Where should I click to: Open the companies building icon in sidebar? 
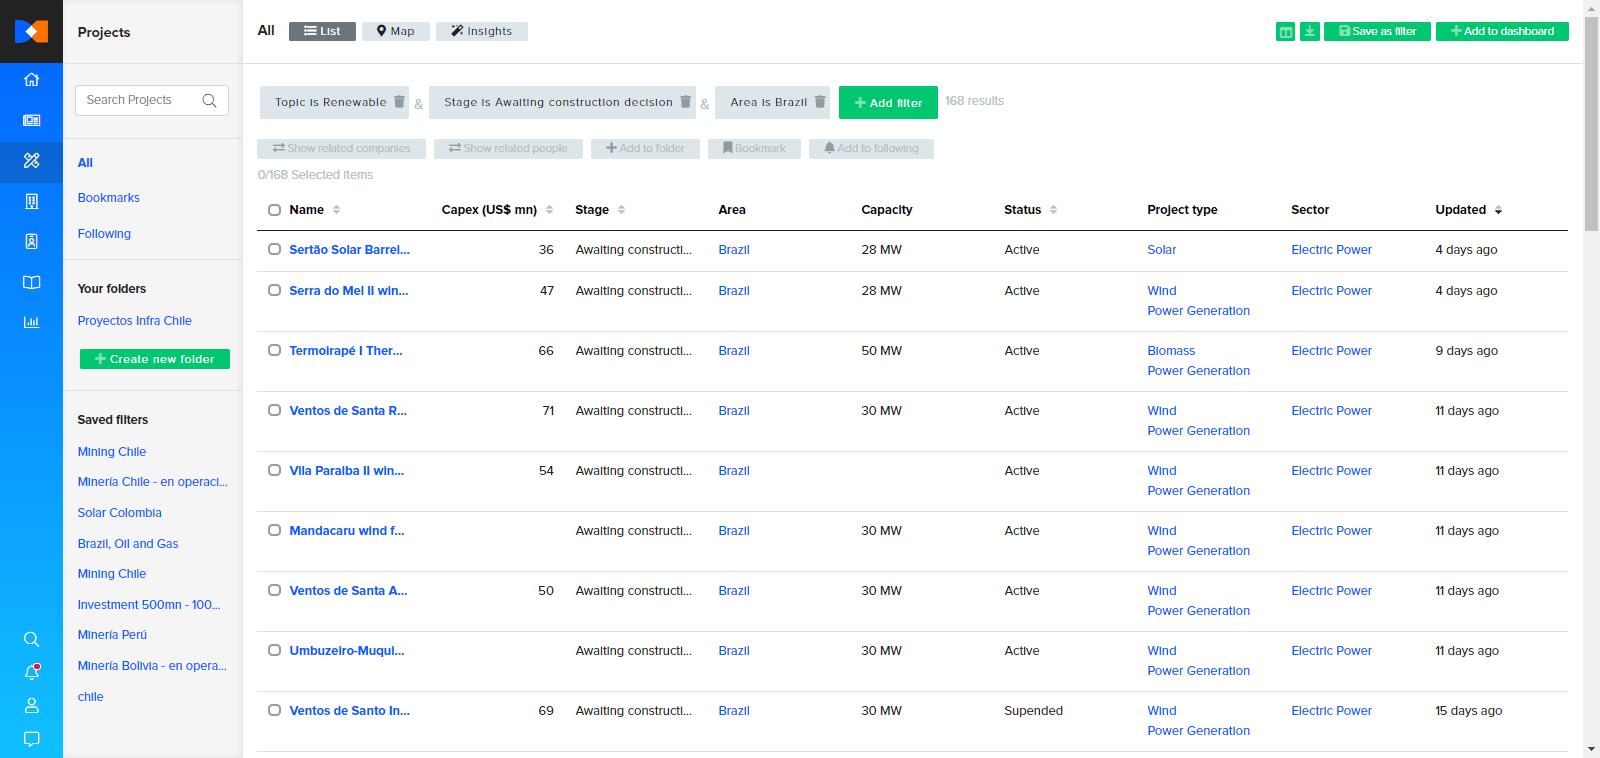coord(31,201)
